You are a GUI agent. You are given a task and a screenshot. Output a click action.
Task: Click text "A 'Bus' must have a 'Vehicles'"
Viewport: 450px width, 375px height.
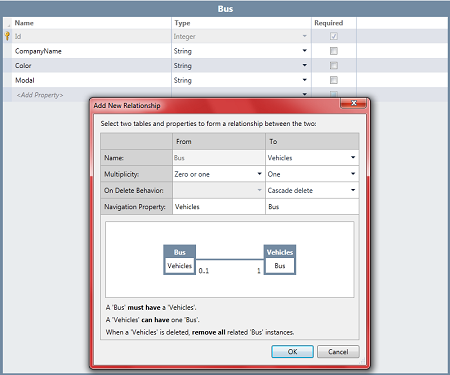pyautogui.click(x=151, y=307)
